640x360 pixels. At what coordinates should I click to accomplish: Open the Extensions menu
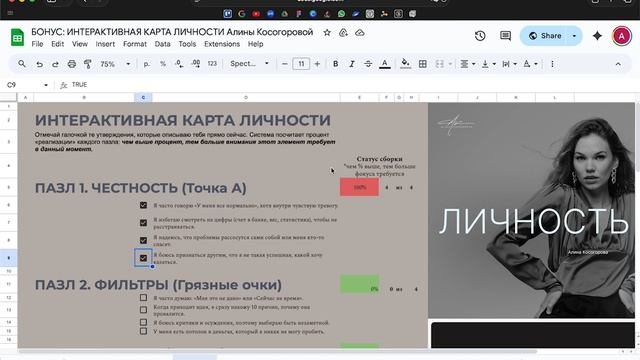(222, 44)
